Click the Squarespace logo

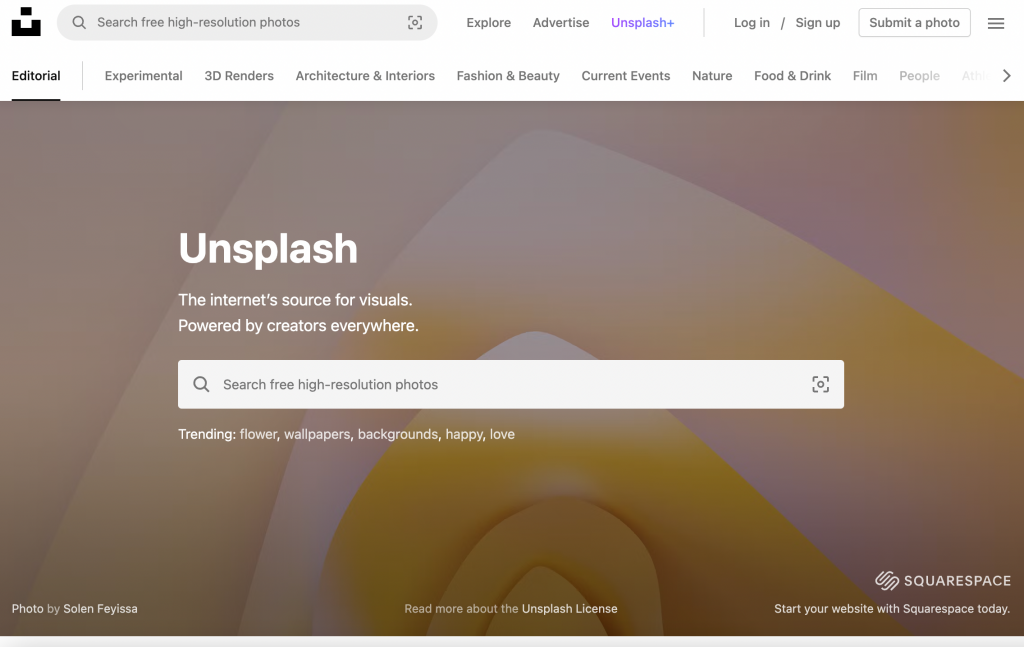pos(942,580)
